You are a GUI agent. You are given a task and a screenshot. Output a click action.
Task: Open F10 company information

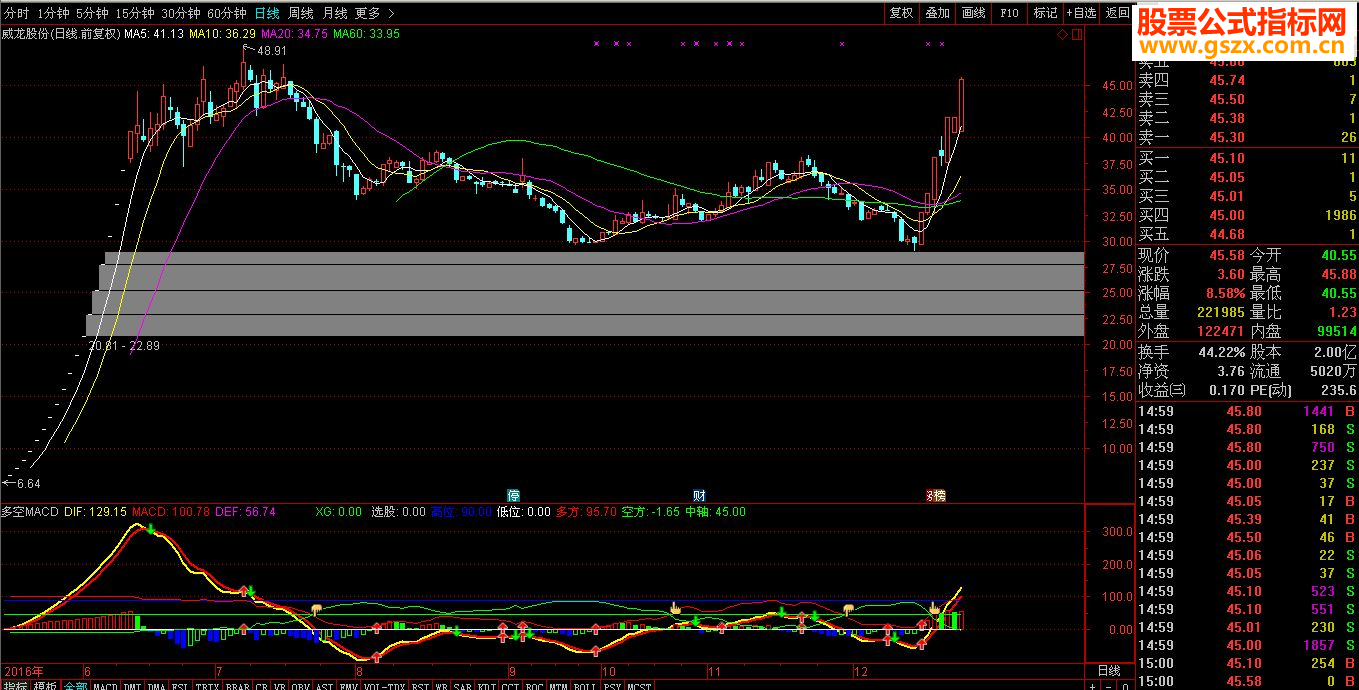[1009, 13]
